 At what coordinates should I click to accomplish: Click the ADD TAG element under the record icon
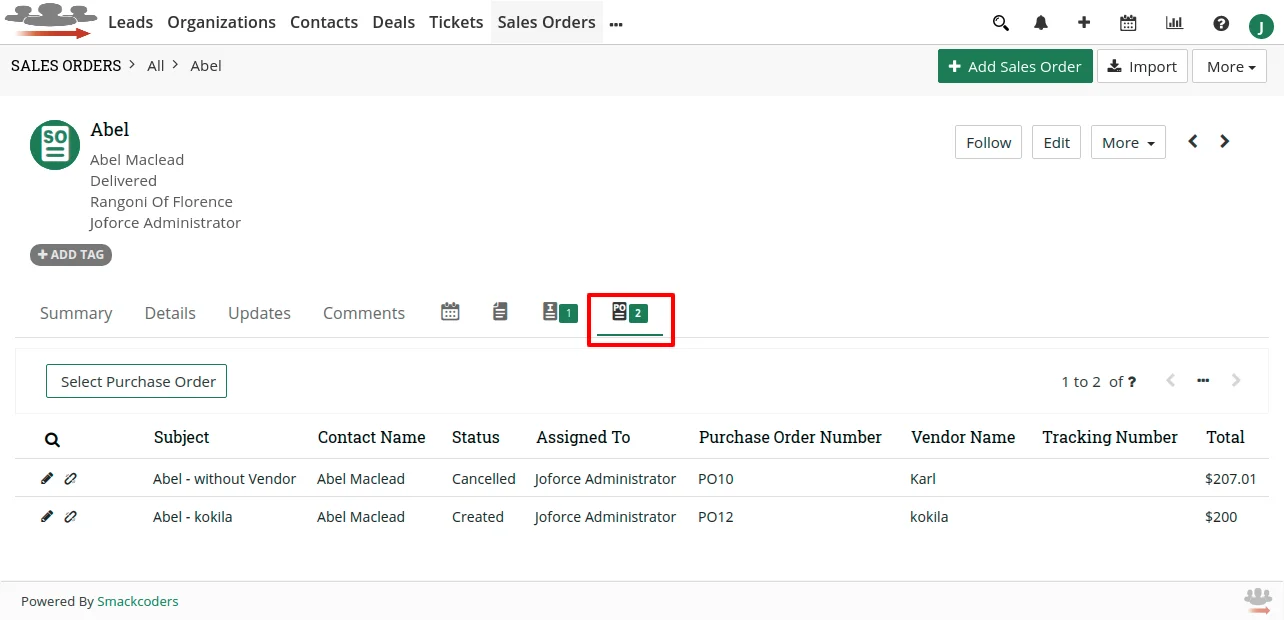(x=70, y=255)
